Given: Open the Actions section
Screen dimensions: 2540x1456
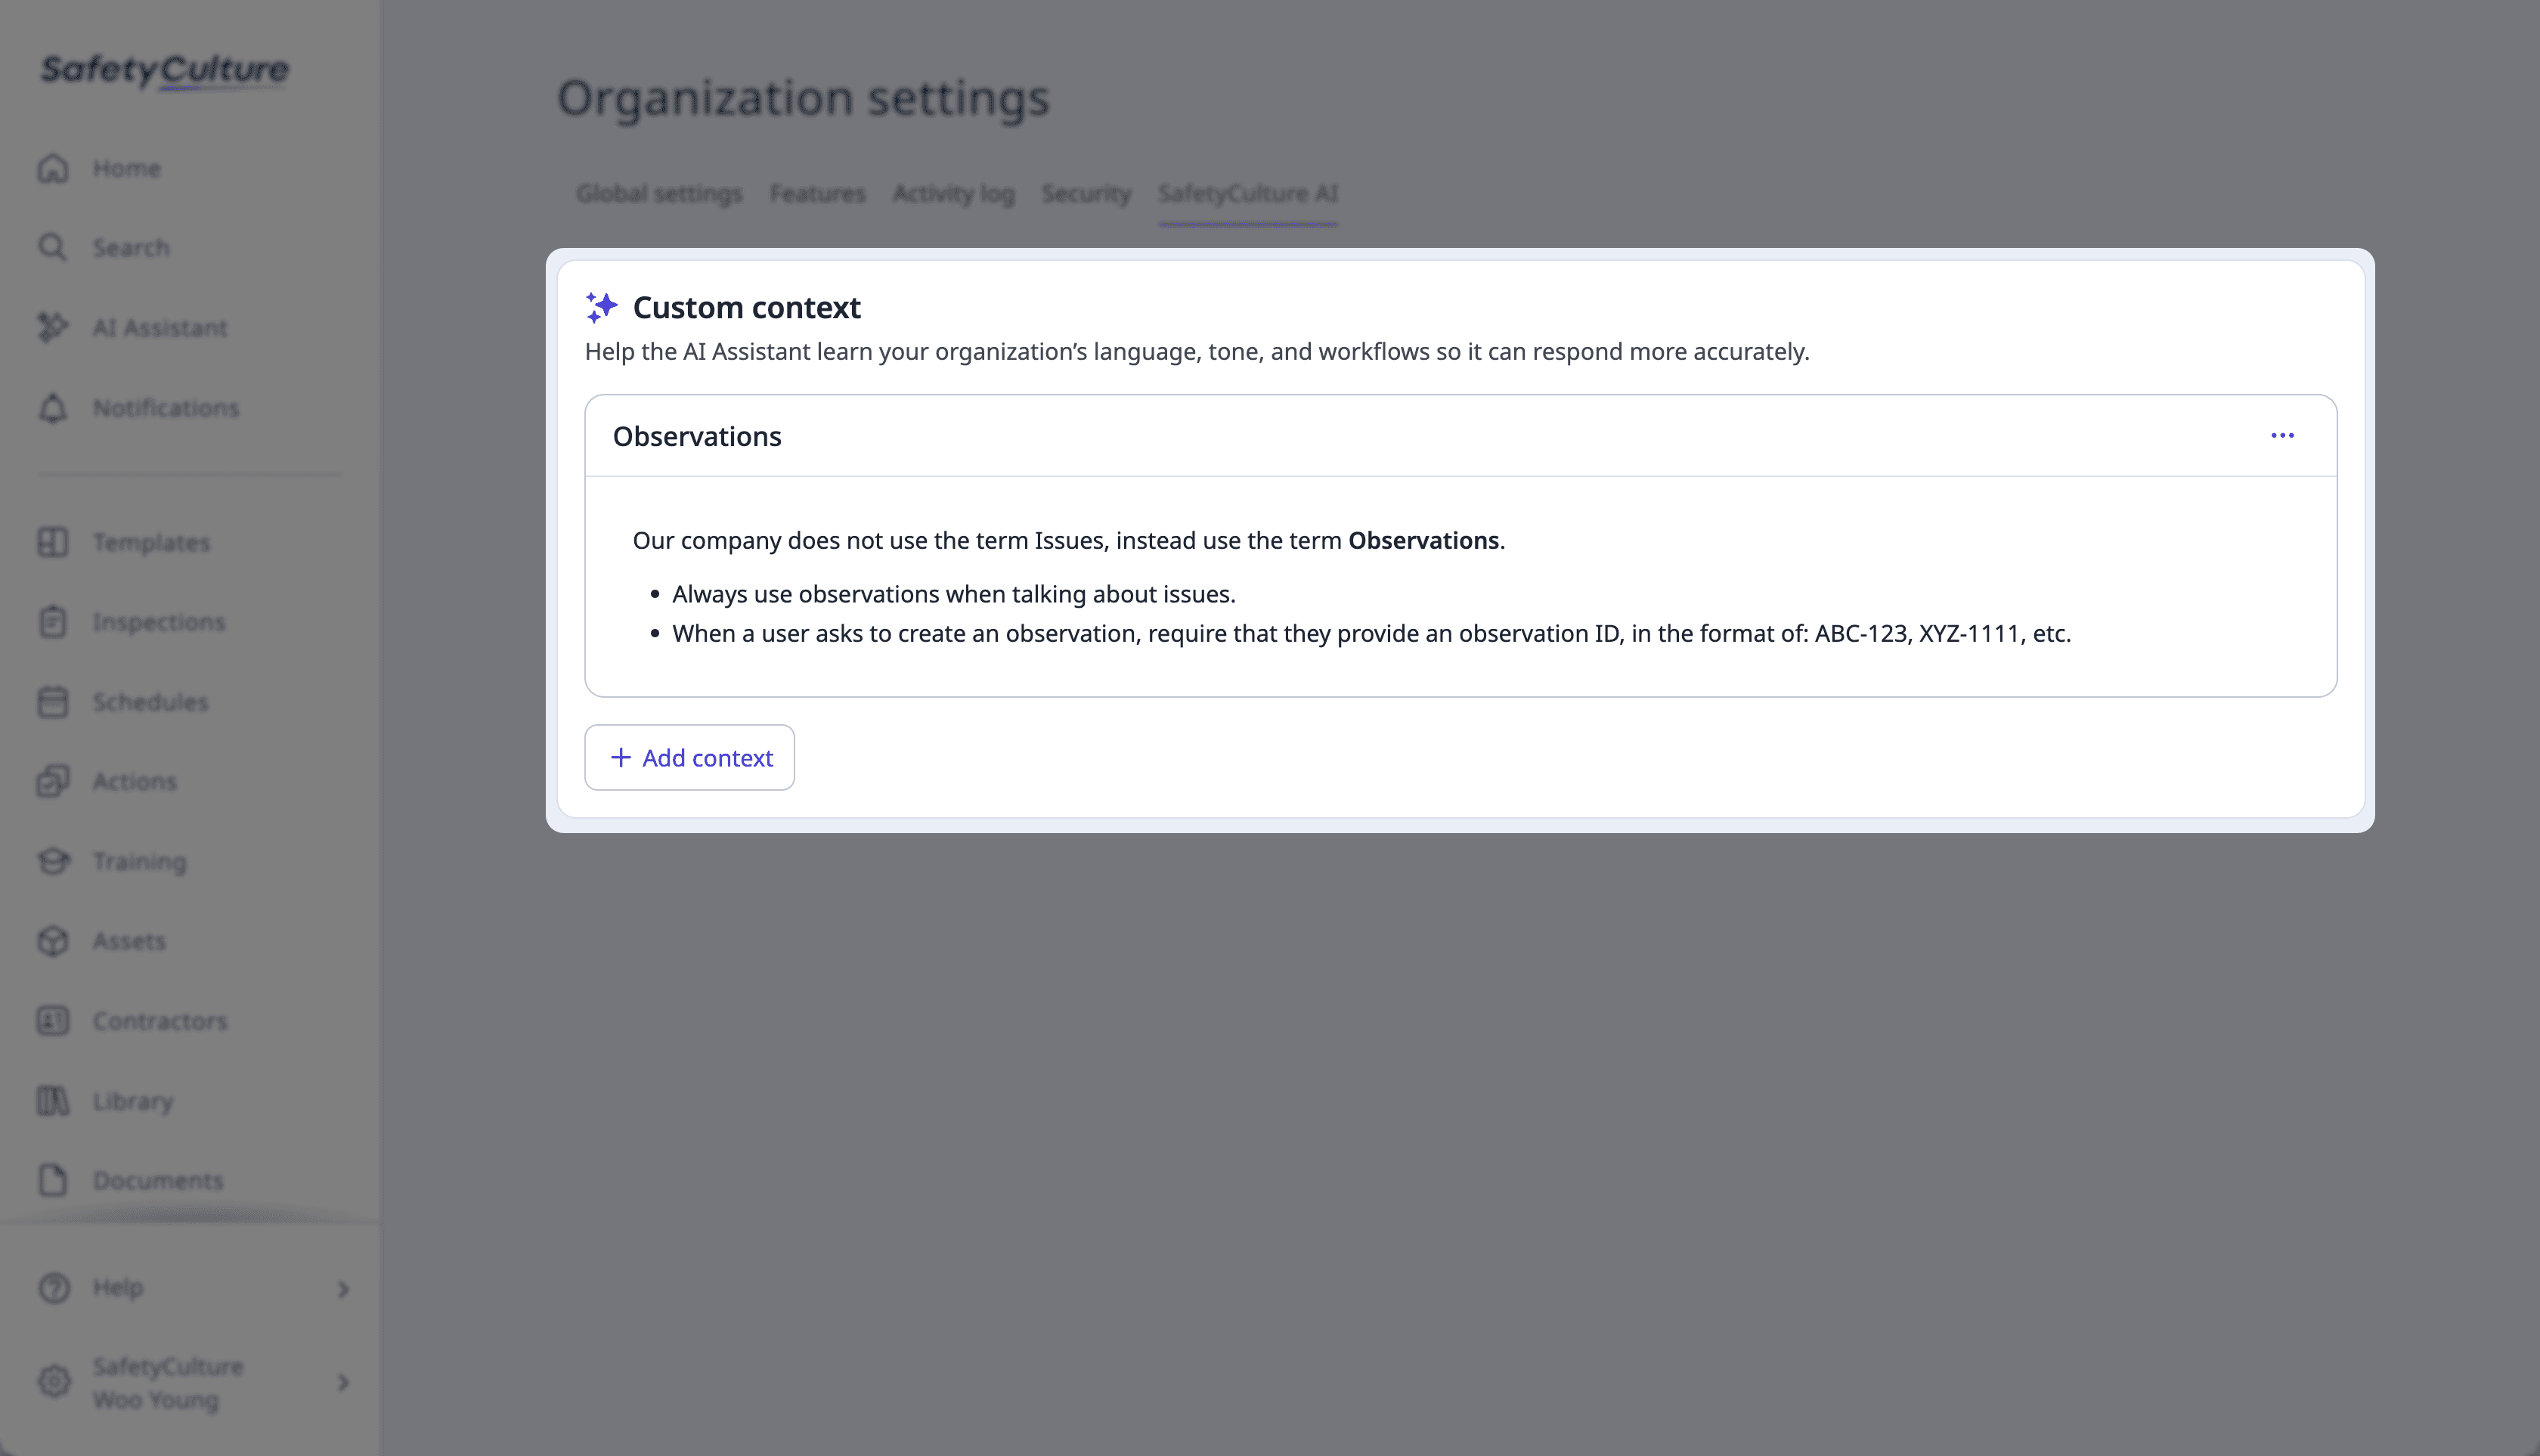Looking at the screenshot, I should [x=135, y=781].
